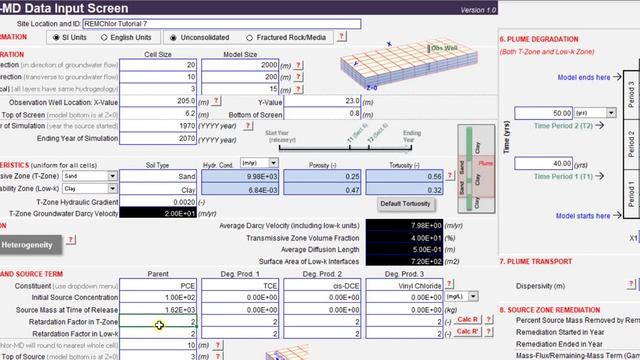
Task: Click Bottom of Screen field 0.8
Action: (x=322, y=114)
